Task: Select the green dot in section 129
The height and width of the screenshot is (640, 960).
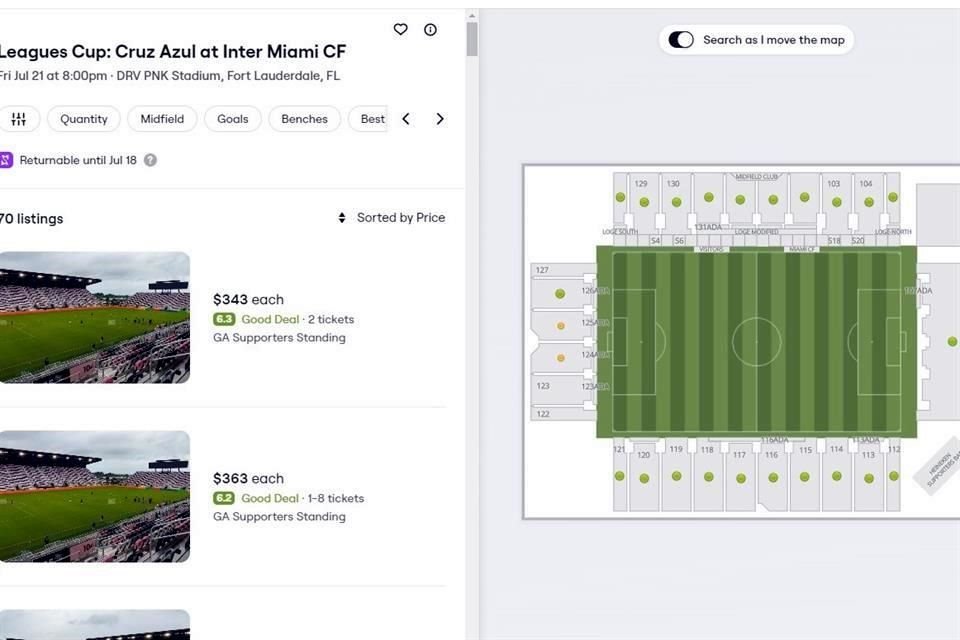Action: pos(644,202)
